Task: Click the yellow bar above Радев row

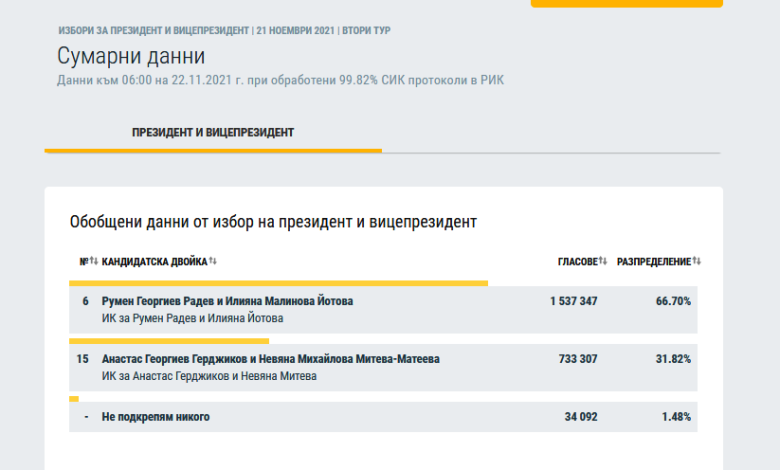Action: (x=279, y=283)
